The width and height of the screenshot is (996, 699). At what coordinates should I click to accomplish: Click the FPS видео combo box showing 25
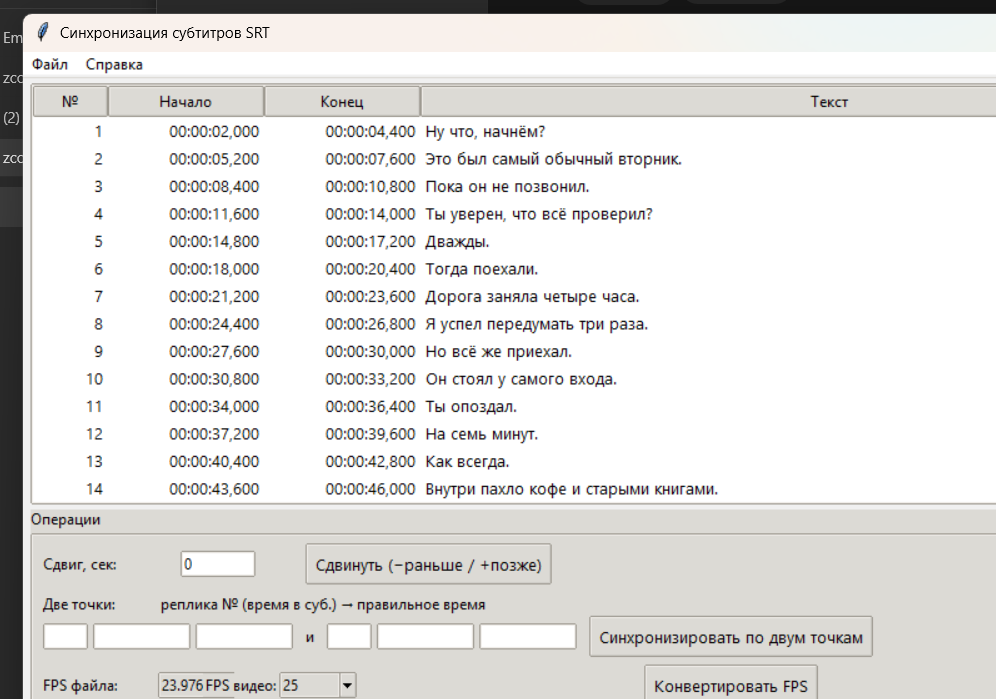318,686
